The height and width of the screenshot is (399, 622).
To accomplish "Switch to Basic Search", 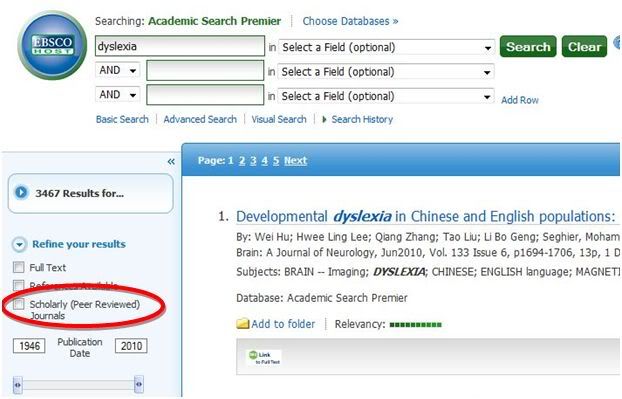I will 122,119.
